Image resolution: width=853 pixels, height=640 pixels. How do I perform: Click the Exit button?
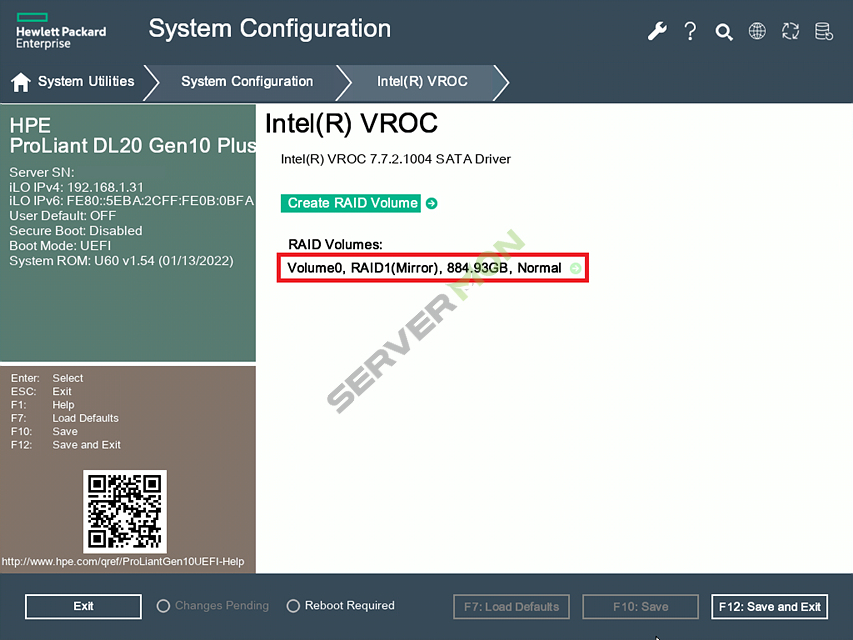click(83, 606)
